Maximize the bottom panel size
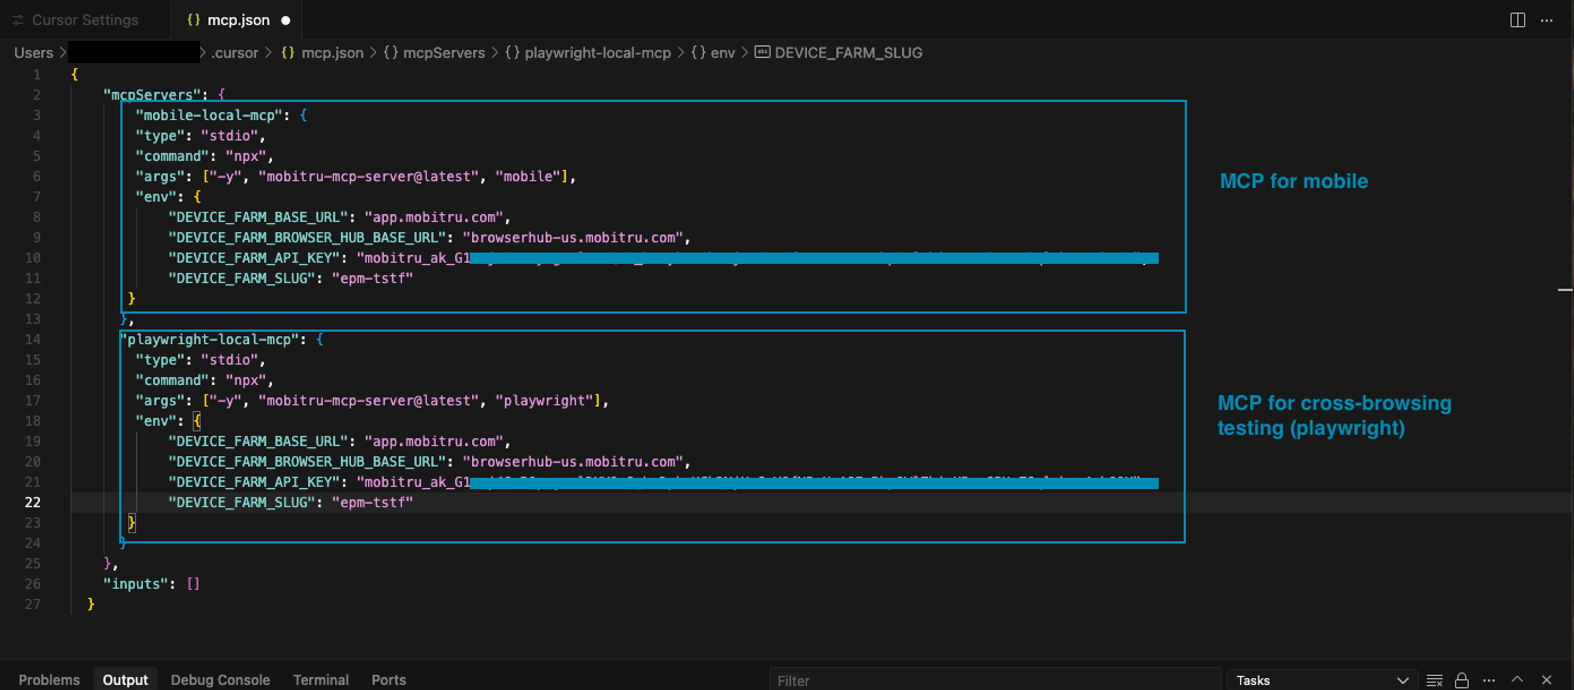 pyautogui.click(x=1517, y=680)
